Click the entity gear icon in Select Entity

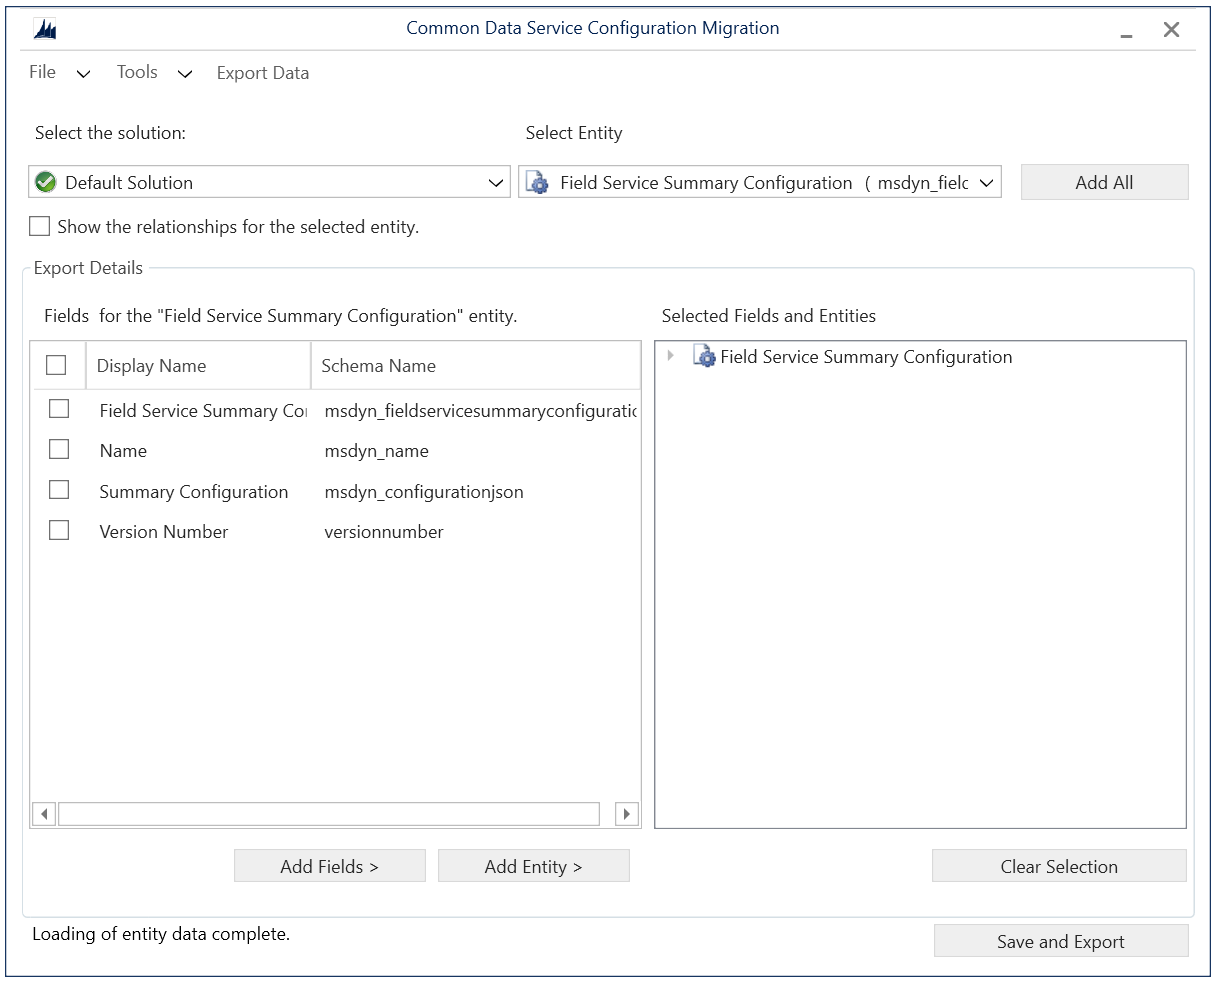click(538, 183)
